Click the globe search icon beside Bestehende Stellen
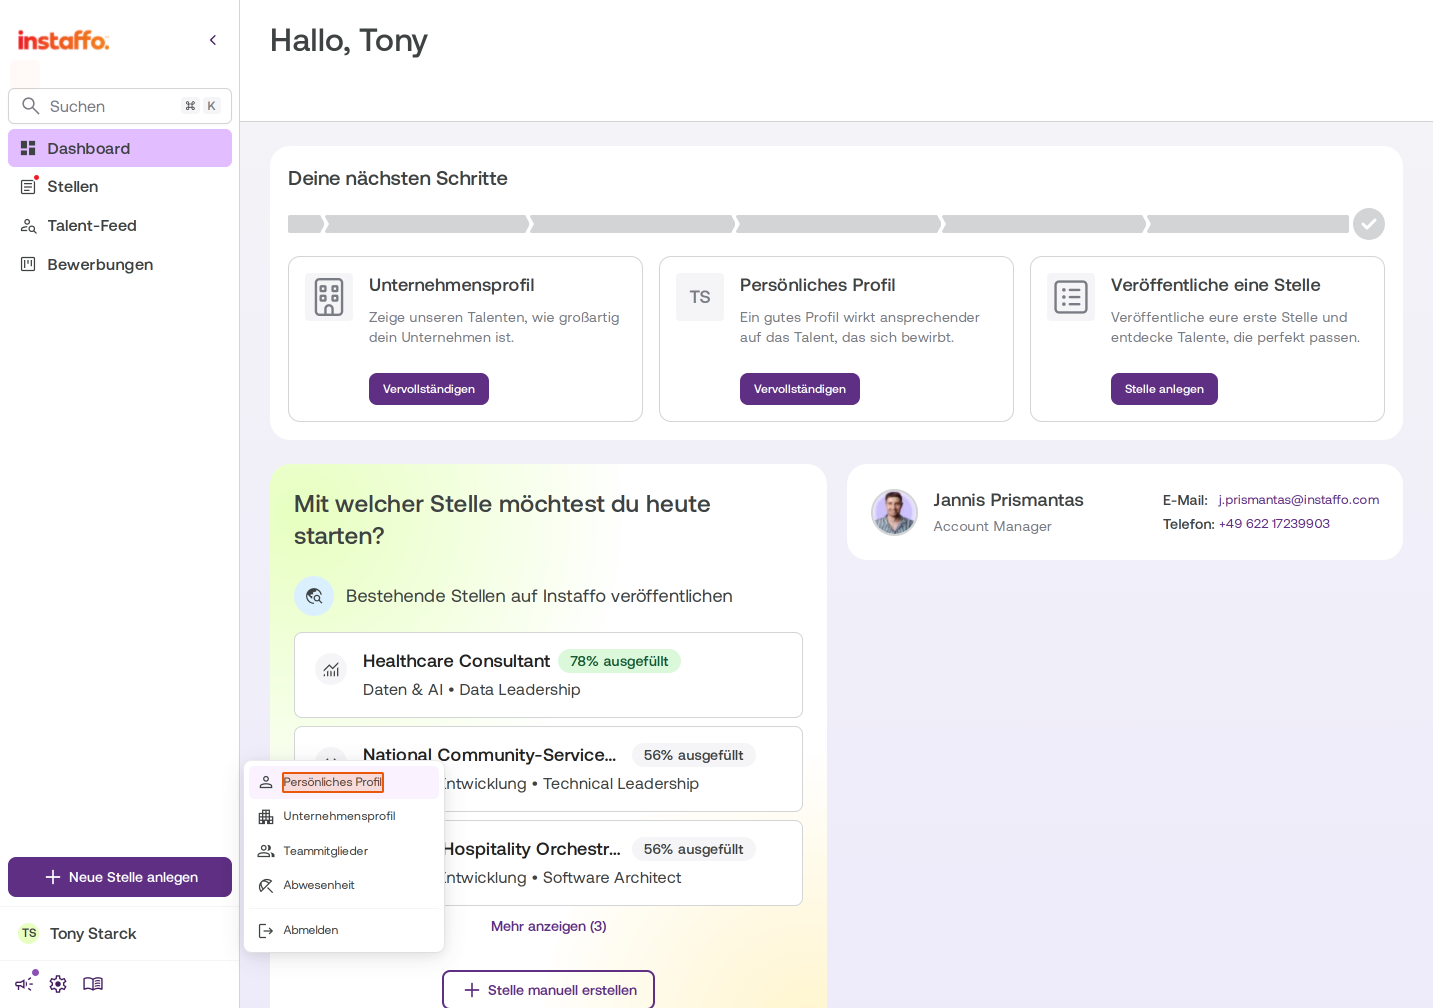The height and width of the screenshot is (1008, 1433). [314, 596]
